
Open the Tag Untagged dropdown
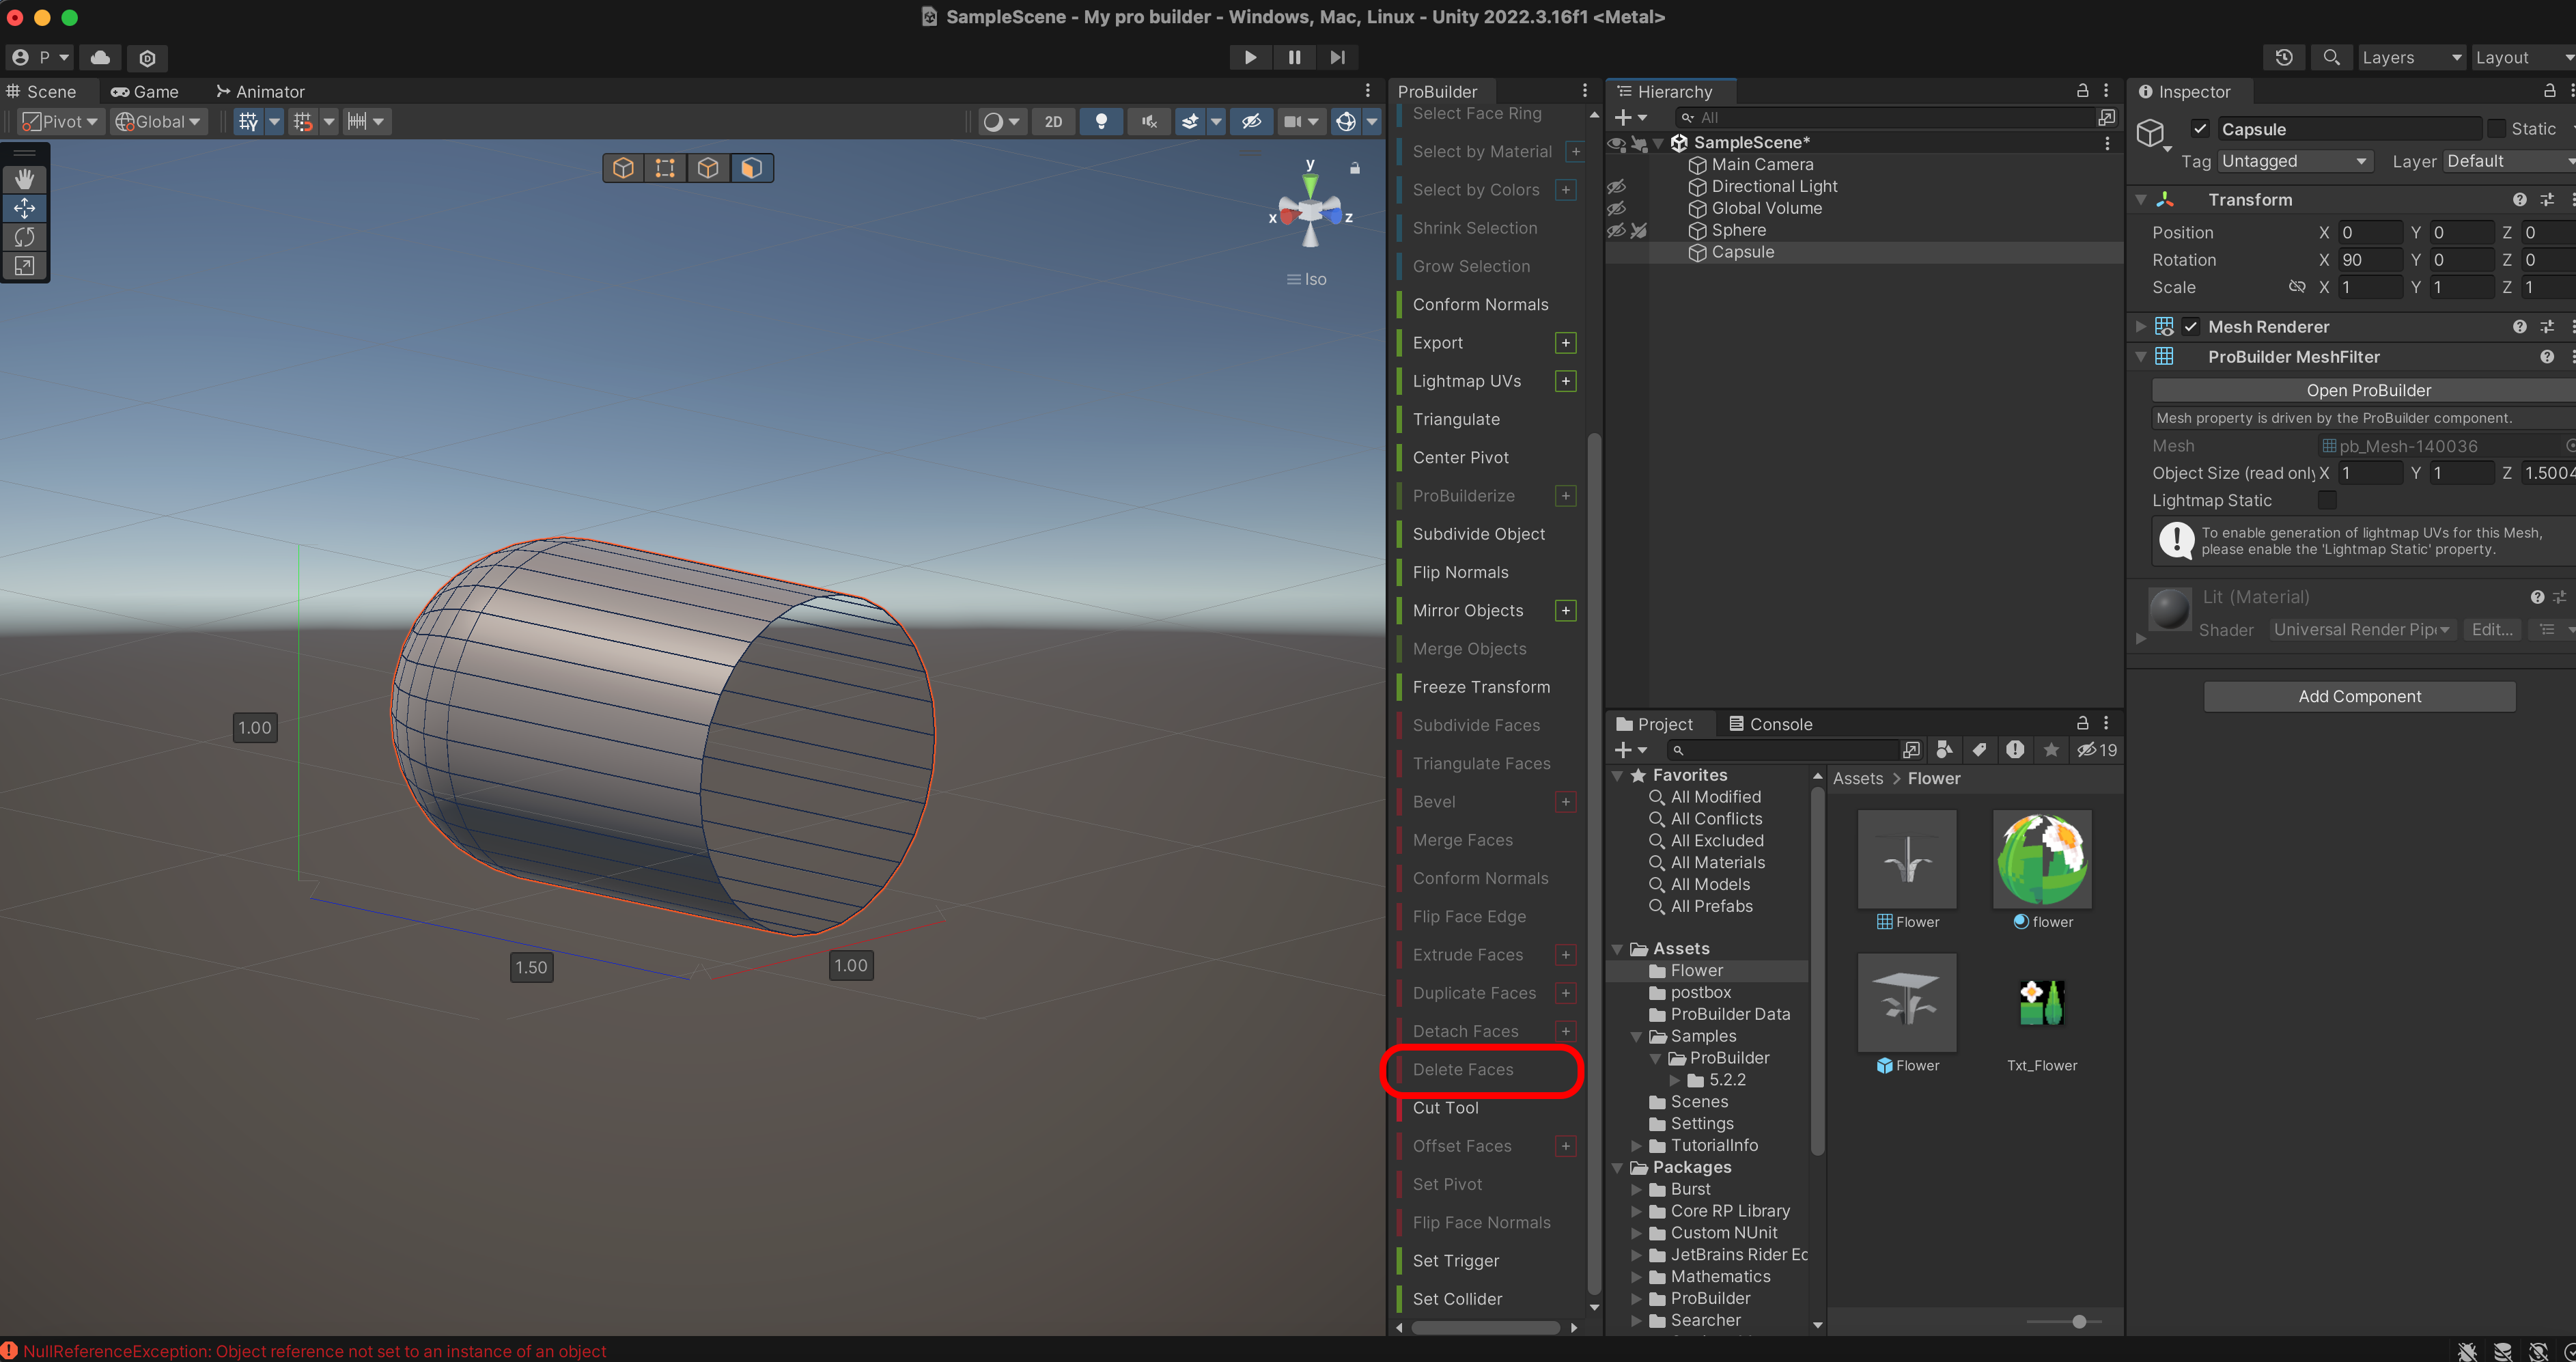point(2293,161)
